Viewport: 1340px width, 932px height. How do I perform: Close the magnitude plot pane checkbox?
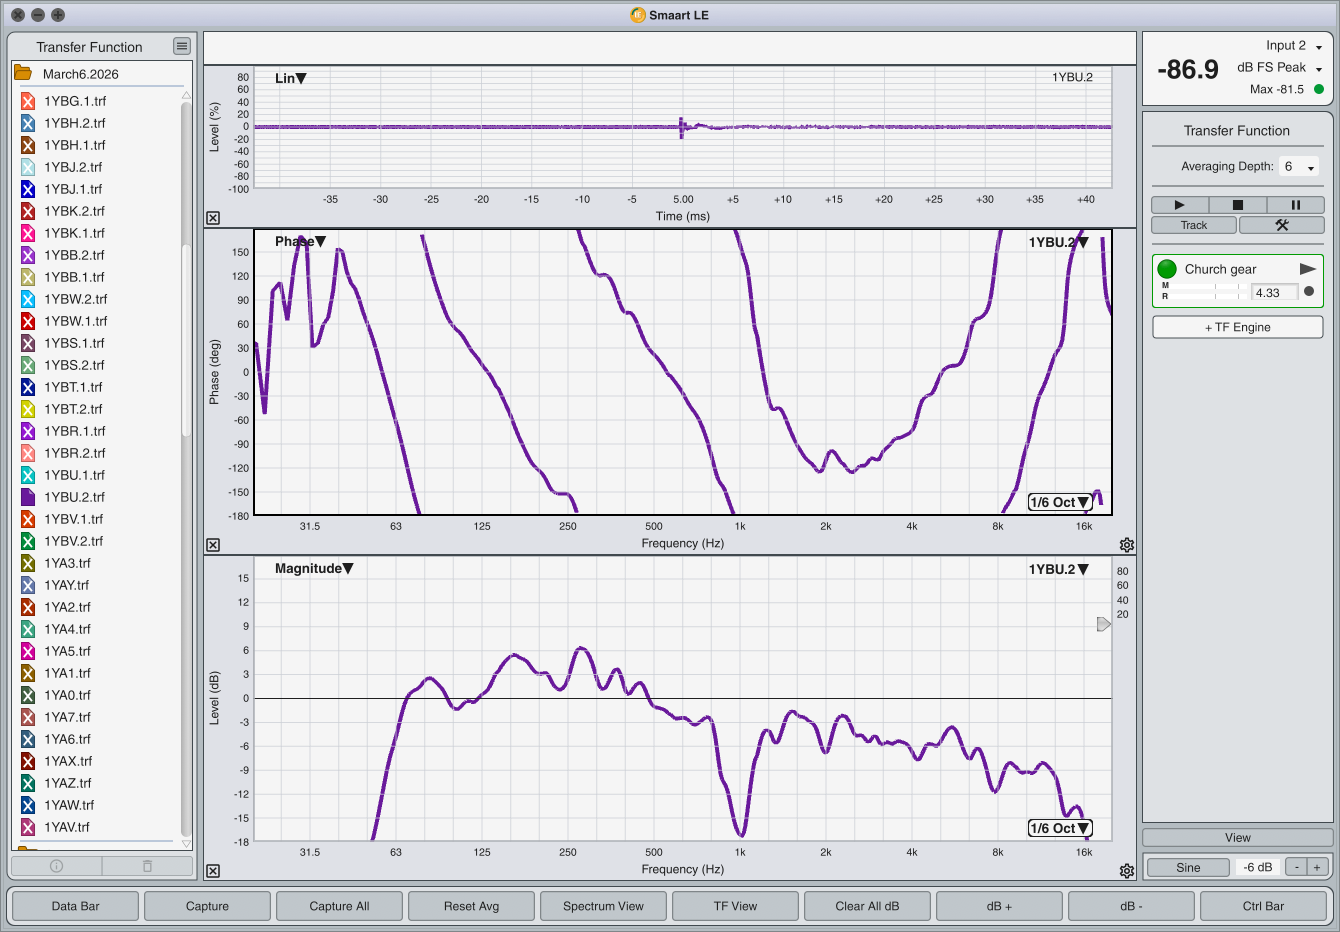[213, 871]
